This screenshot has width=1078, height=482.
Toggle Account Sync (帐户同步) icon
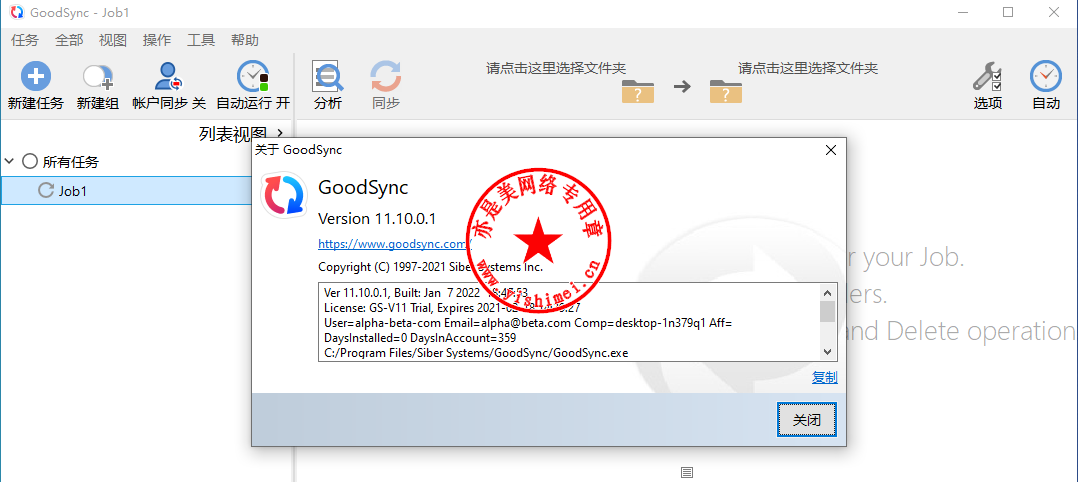[x=168, y=76]
